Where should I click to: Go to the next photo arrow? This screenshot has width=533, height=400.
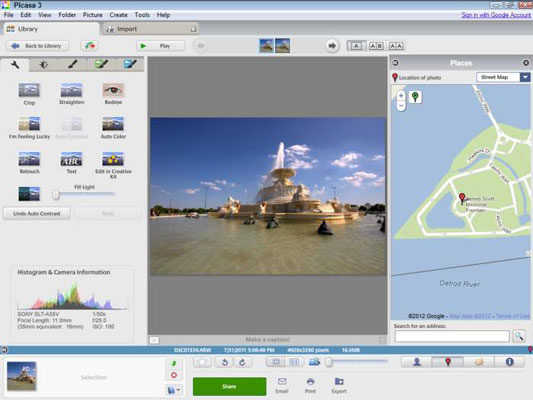pyautogui.click(x=332, y=46)
